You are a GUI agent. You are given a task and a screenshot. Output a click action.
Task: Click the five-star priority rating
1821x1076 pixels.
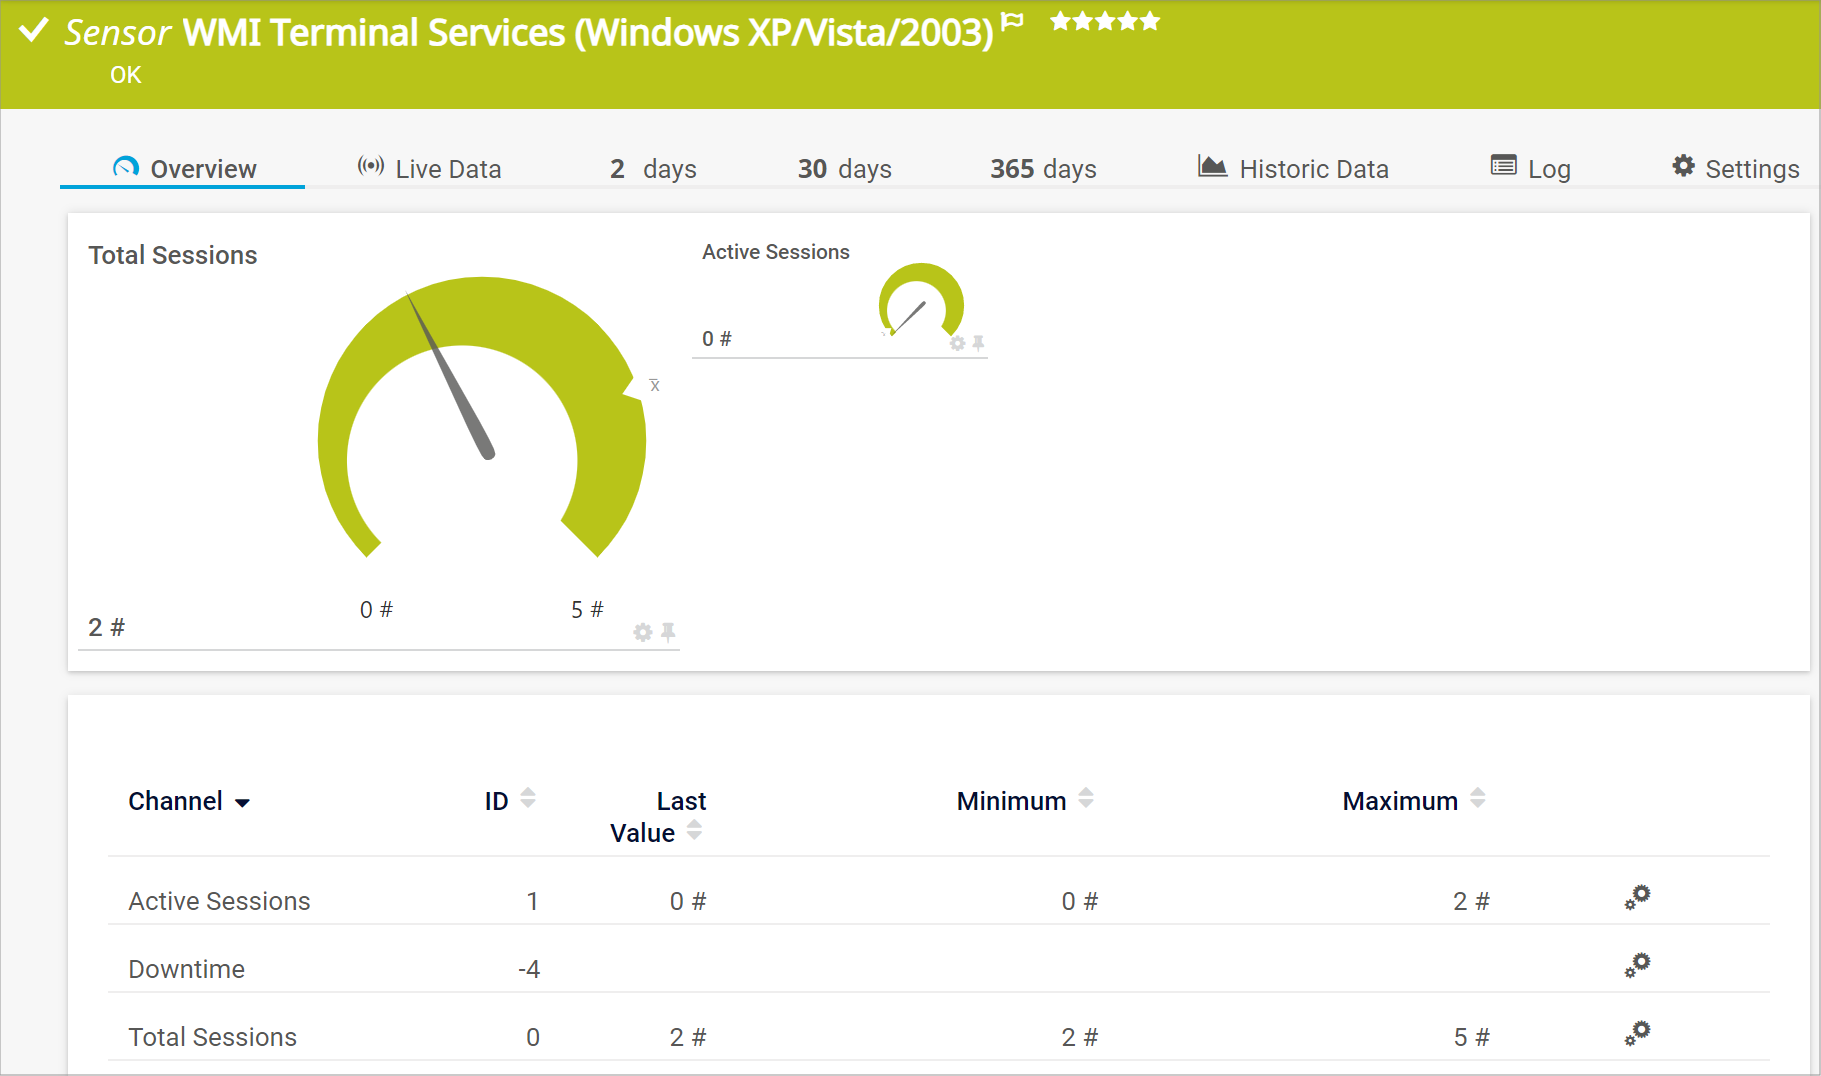pyautogui.click(x=1105, y=21)
